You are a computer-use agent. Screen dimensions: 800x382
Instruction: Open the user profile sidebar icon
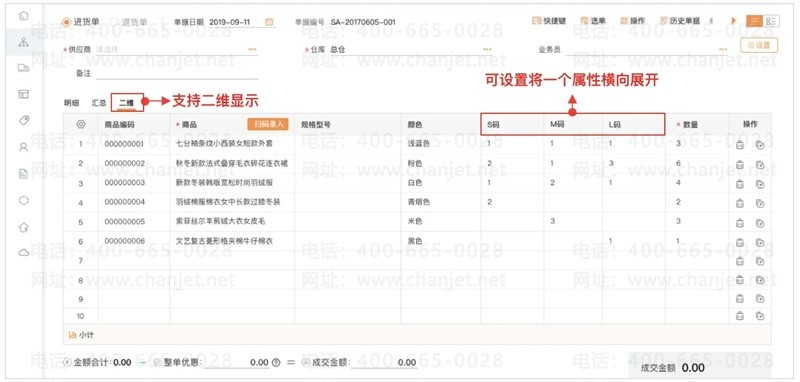pos(23,147)
